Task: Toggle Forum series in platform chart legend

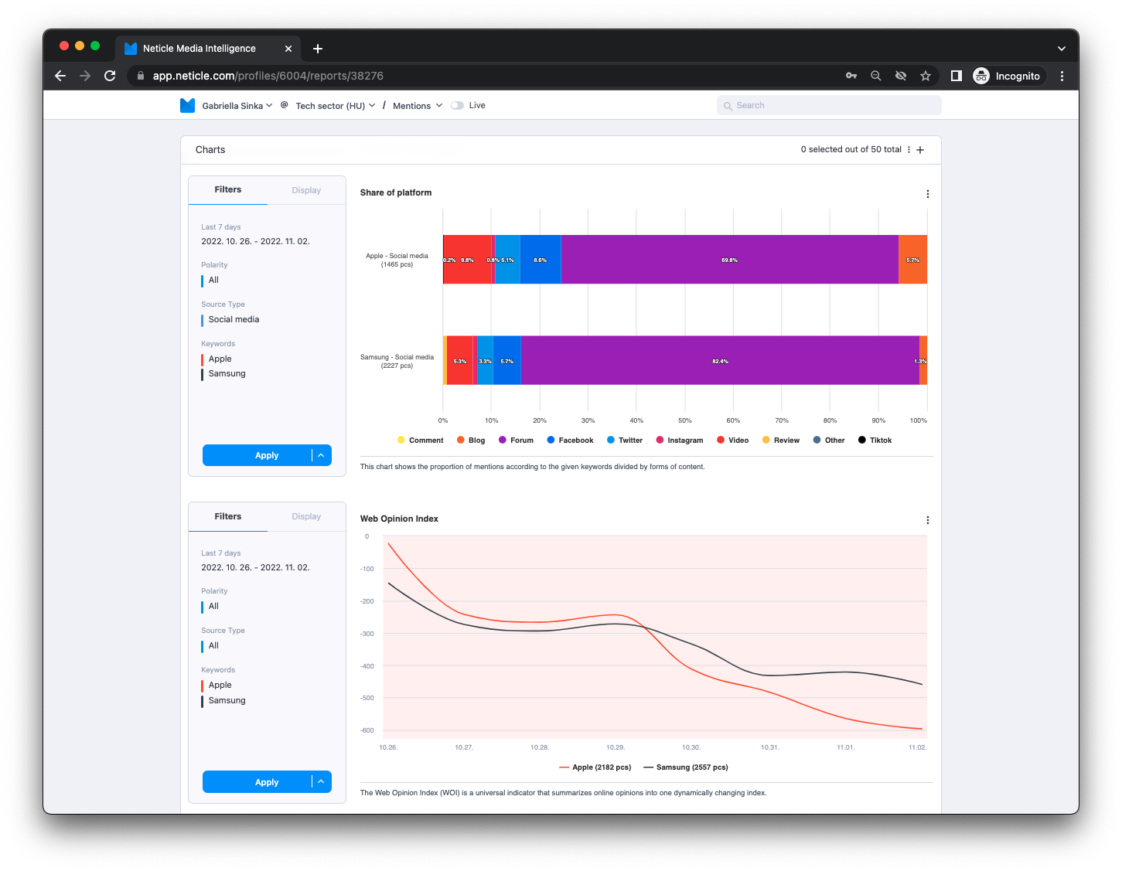Action: click(515, 440)
